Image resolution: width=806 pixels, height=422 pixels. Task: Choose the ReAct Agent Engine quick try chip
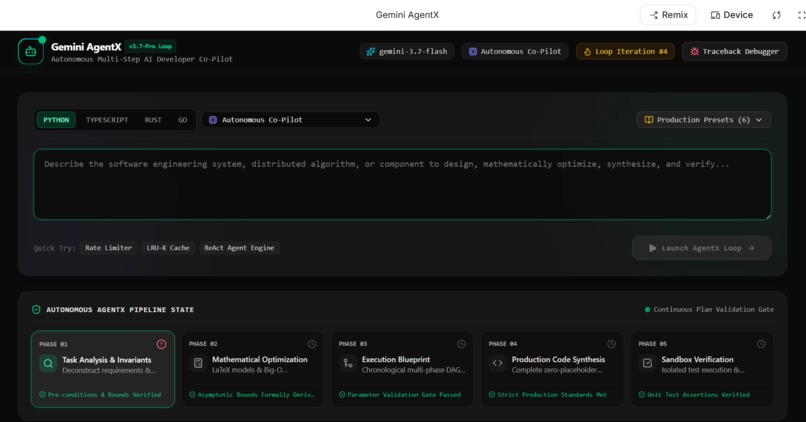coord(239,248)
